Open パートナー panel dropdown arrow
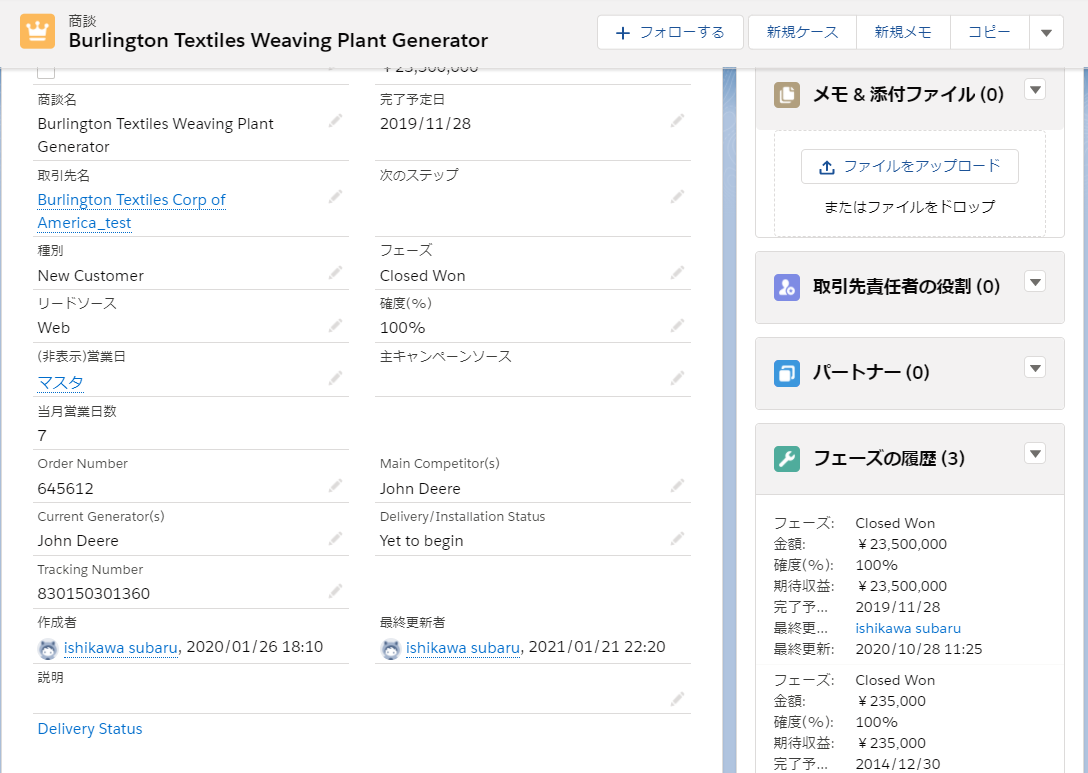 pyautogui.click(x=1035, y=368)
